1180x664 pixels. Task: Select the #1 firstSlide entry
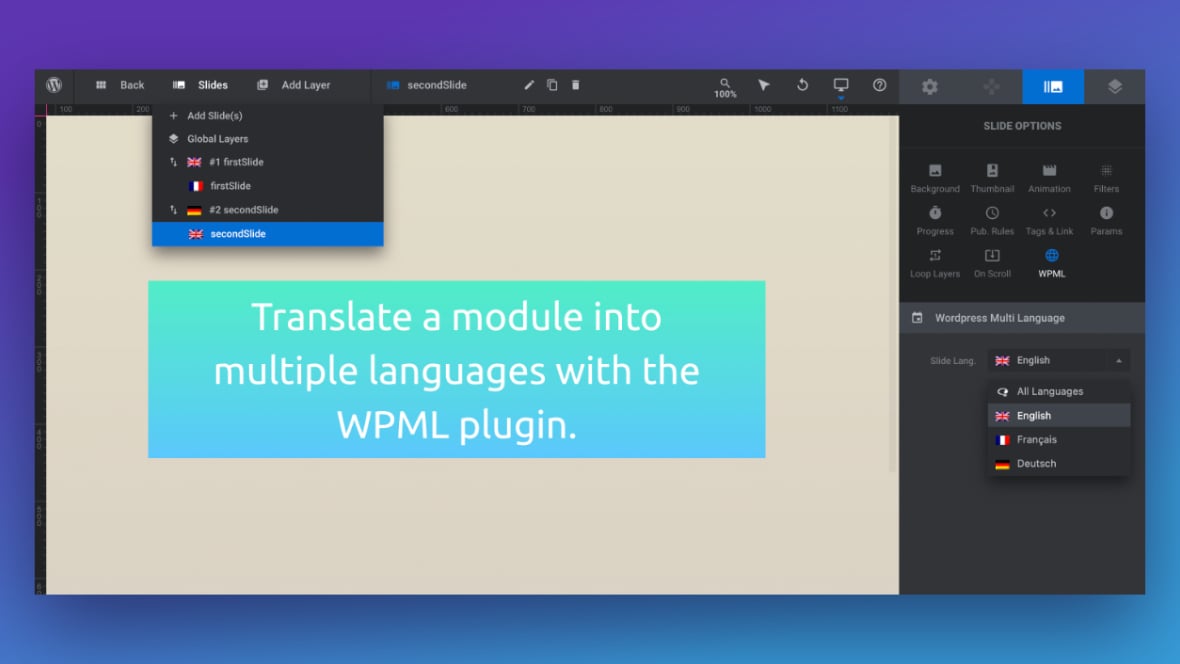coord(267,162)
